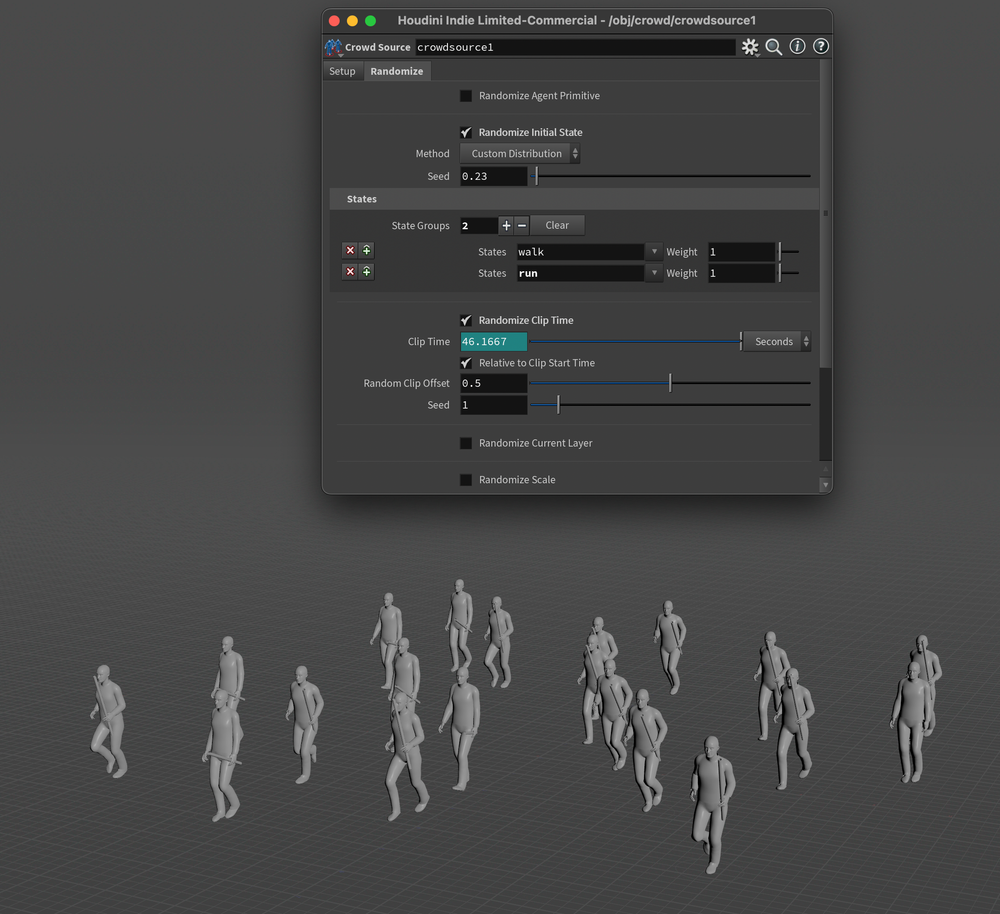Viewport: 1000px width, 914px height.
Task: Switch to the Setup tab
Action: click(x=342, y=71)
